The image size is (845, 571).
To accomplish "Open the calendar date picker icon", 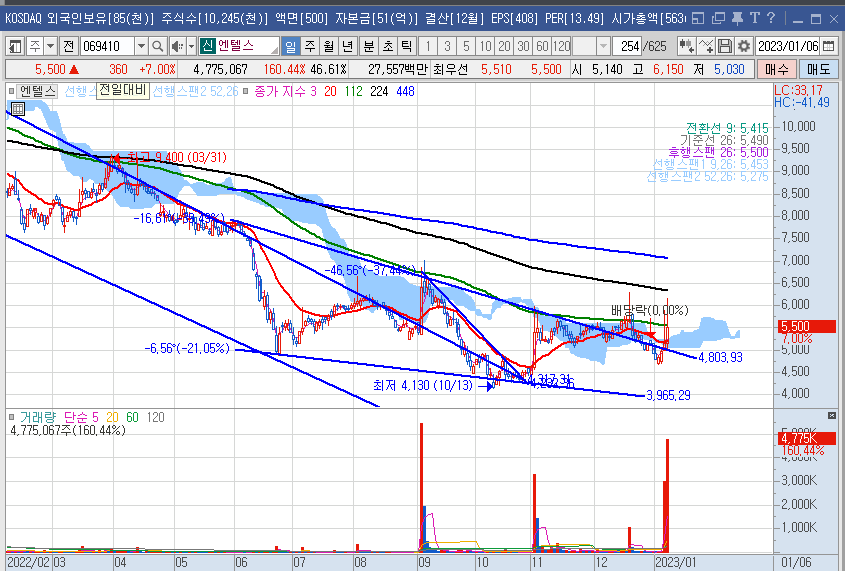I will 830,46.
